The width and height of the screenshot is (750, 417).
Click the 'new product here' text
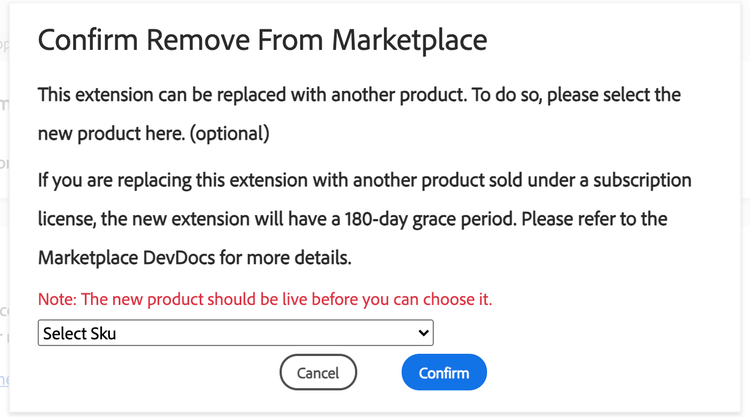pos(102,133)
